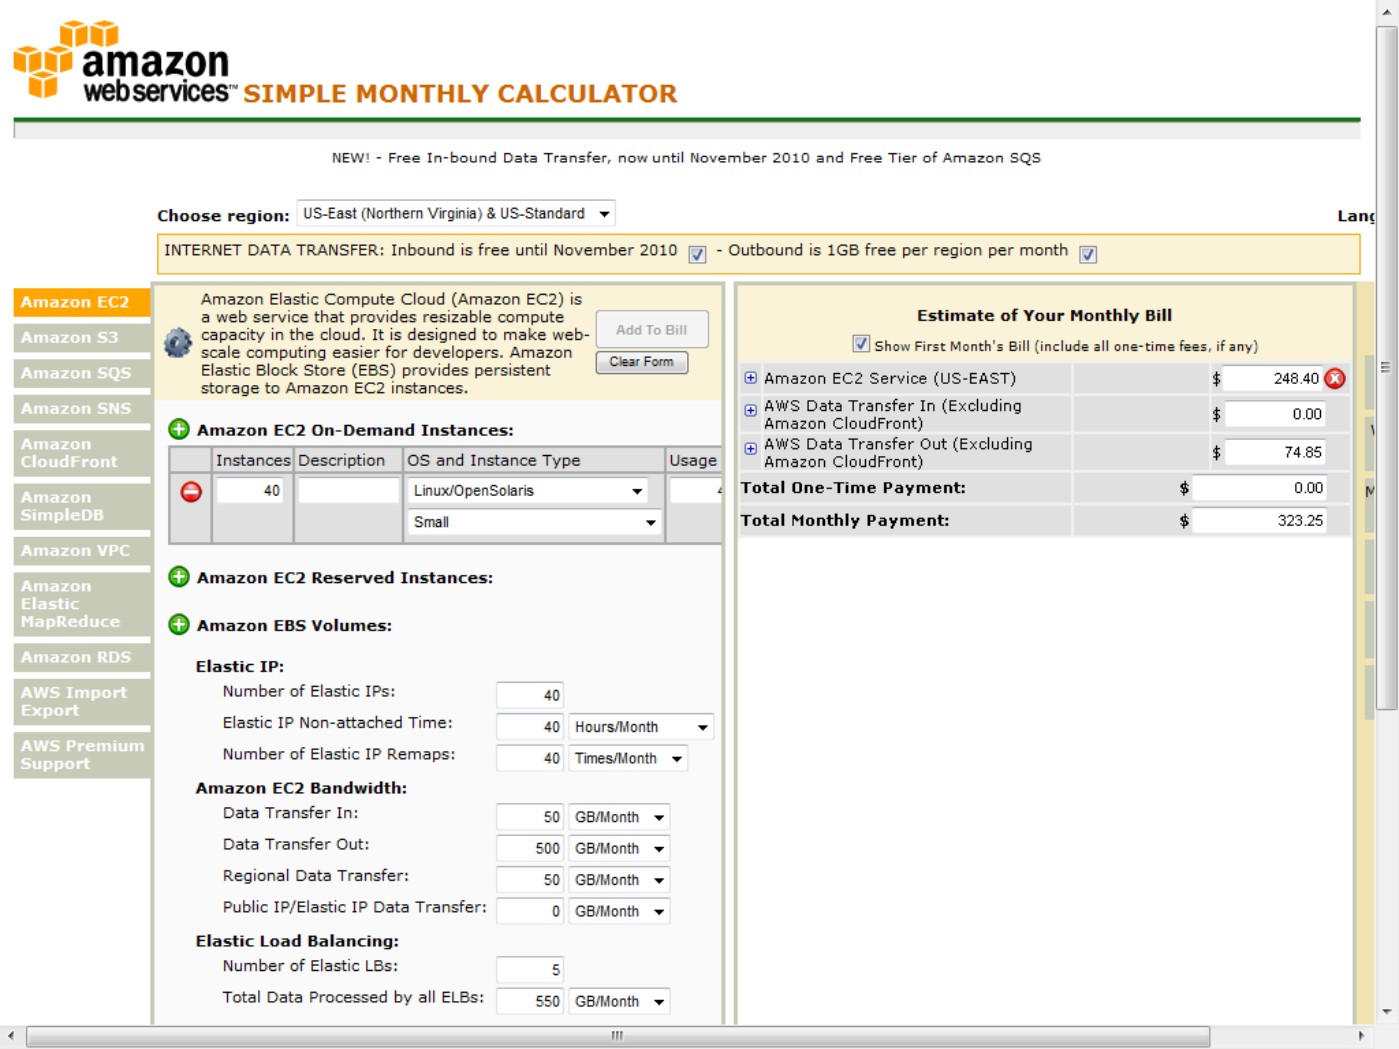Click the Total Monthly Payment amount field
The image size is (1399, 1049).
tap(1259, 520)
